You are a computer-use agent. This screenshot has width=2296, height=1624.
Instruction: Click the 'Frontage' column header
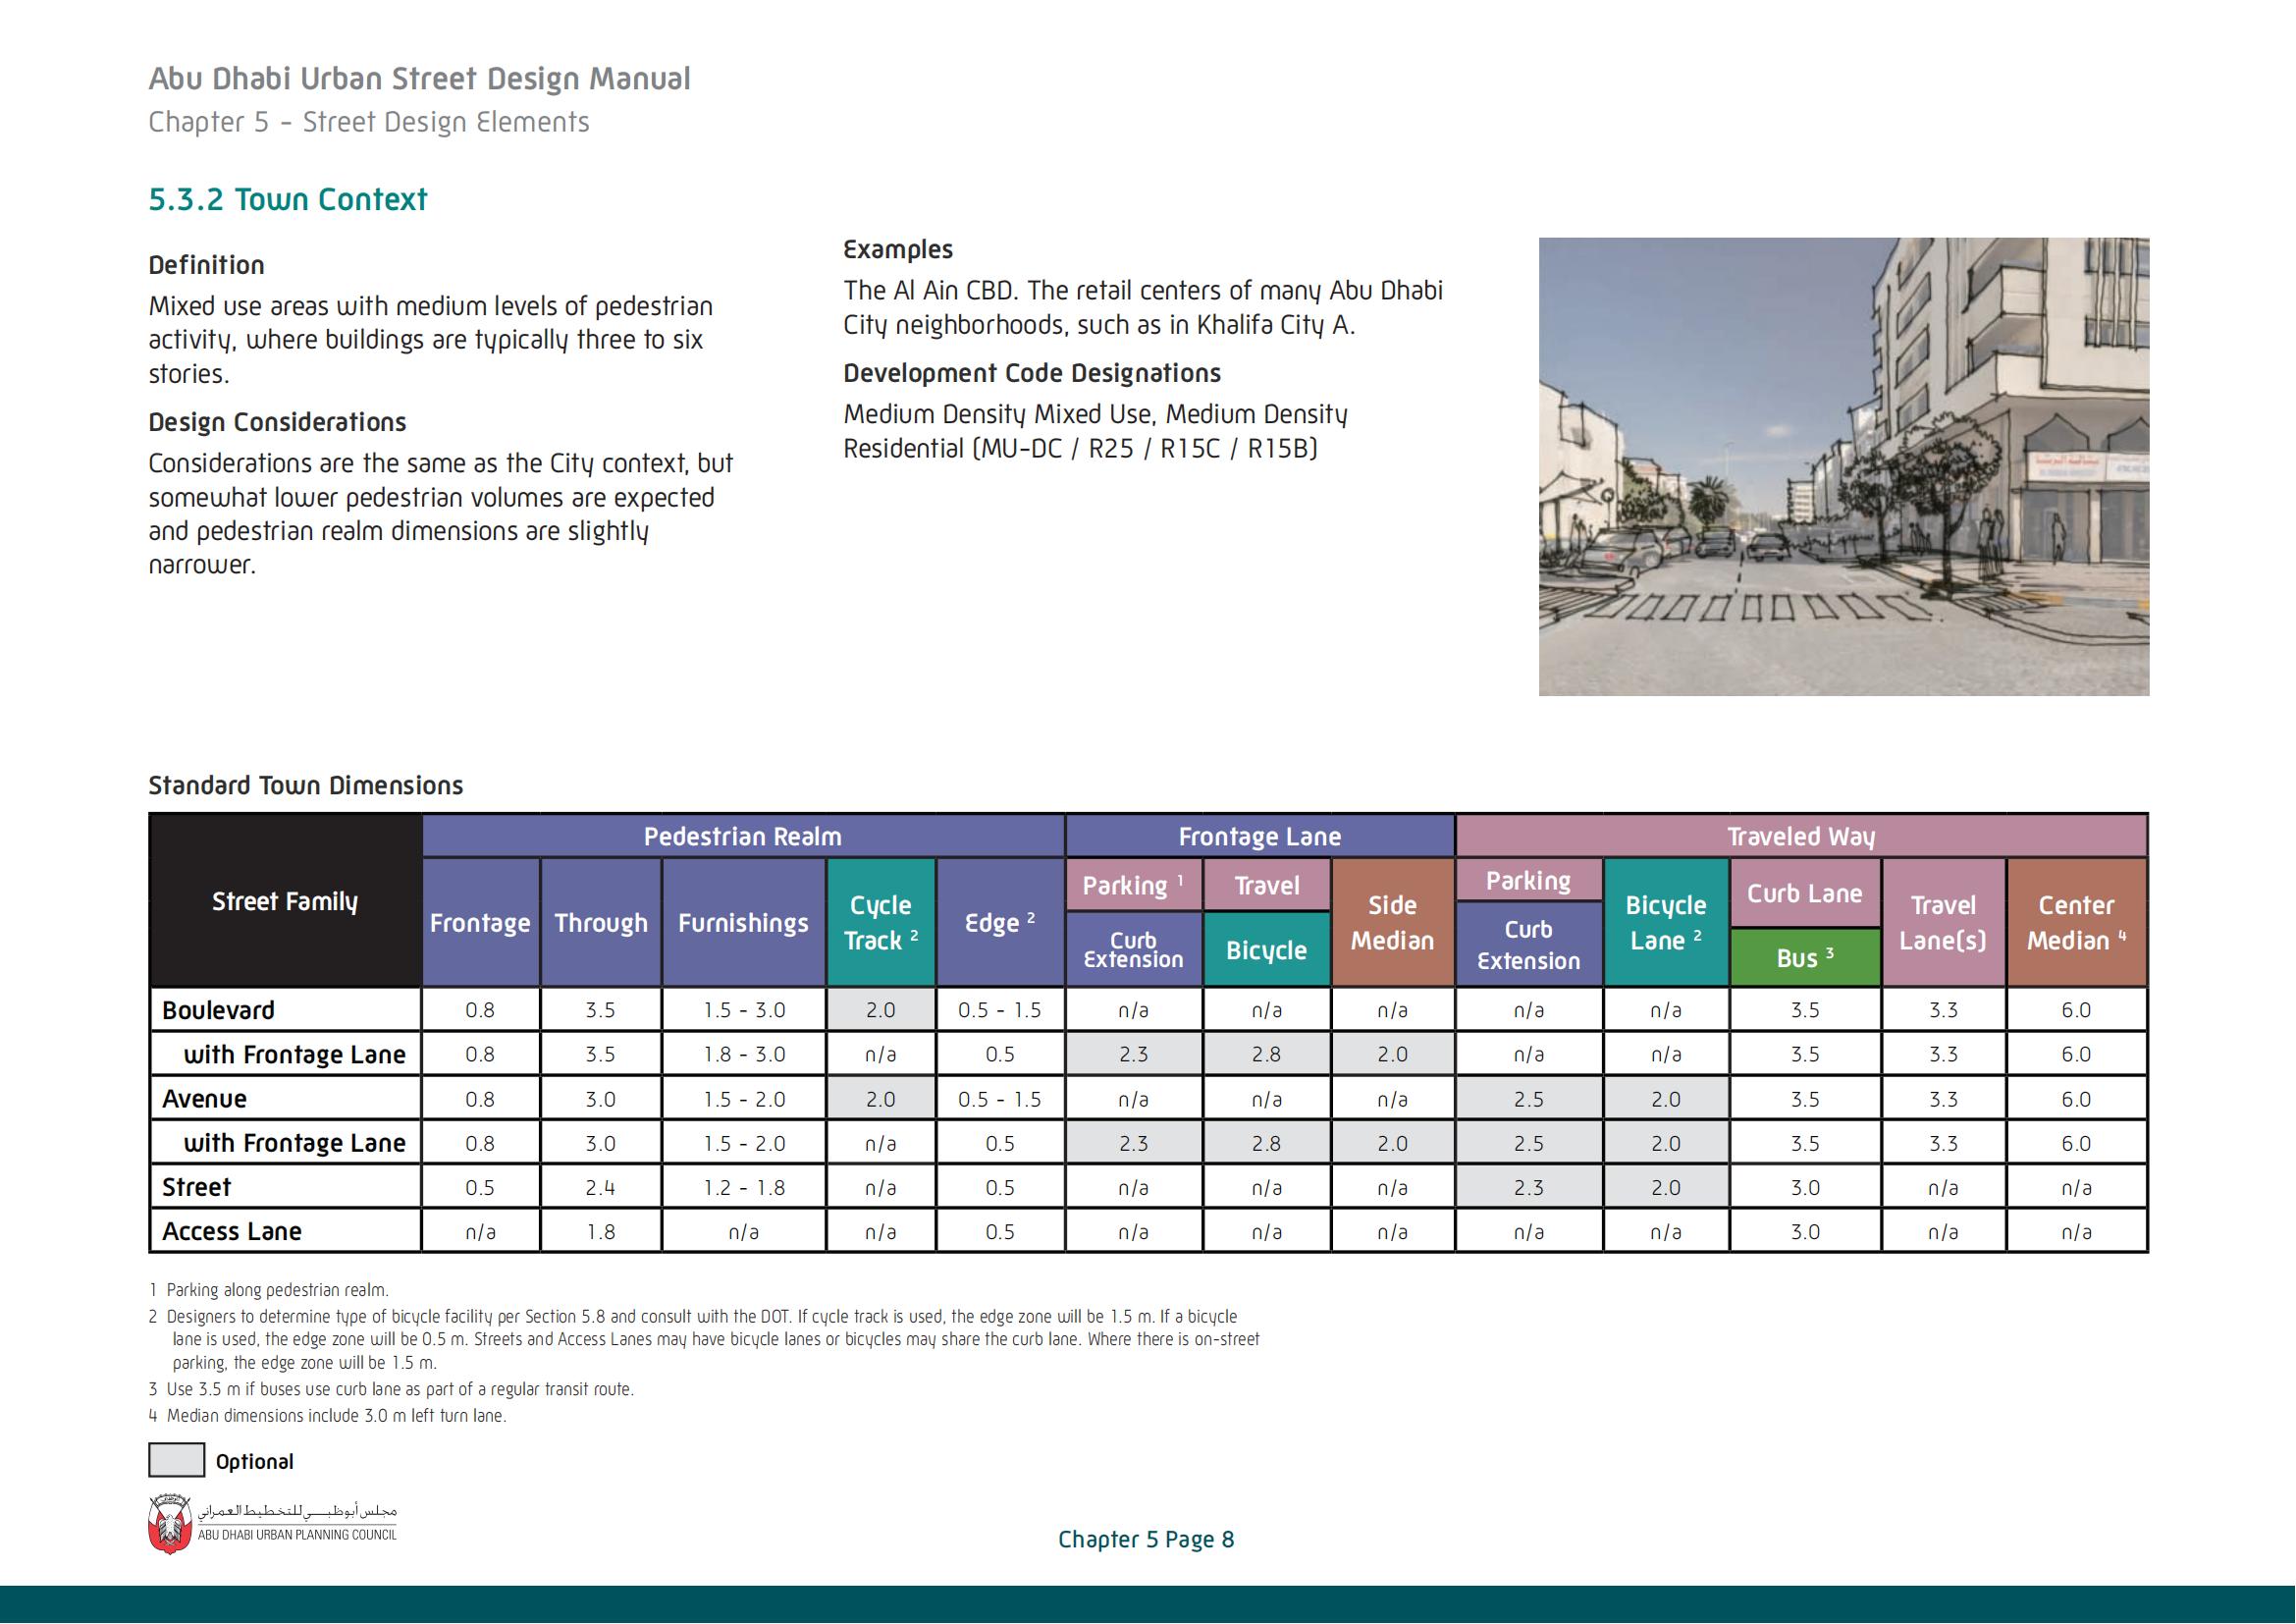[x=481, y=922]
